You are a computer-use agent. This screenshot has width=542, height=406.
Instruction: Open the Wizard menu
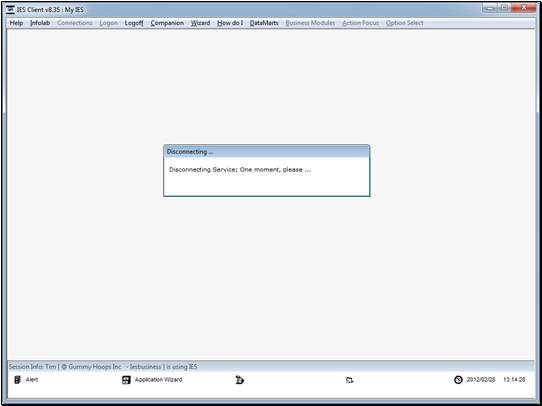[x=200, y=23]
